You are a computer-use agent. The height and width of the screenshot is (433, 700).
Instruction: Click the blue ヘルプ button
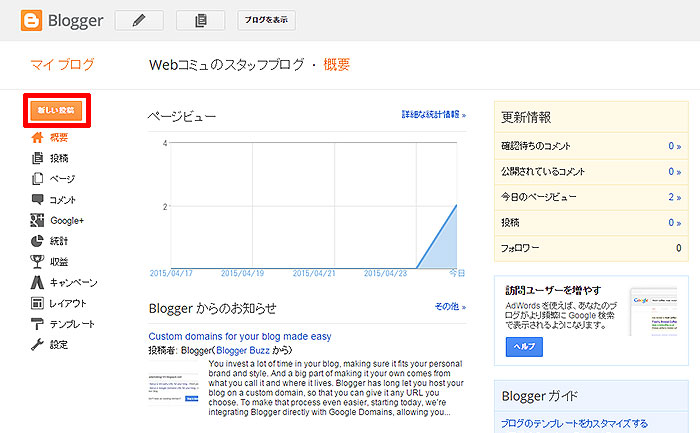tap(524, 346)
